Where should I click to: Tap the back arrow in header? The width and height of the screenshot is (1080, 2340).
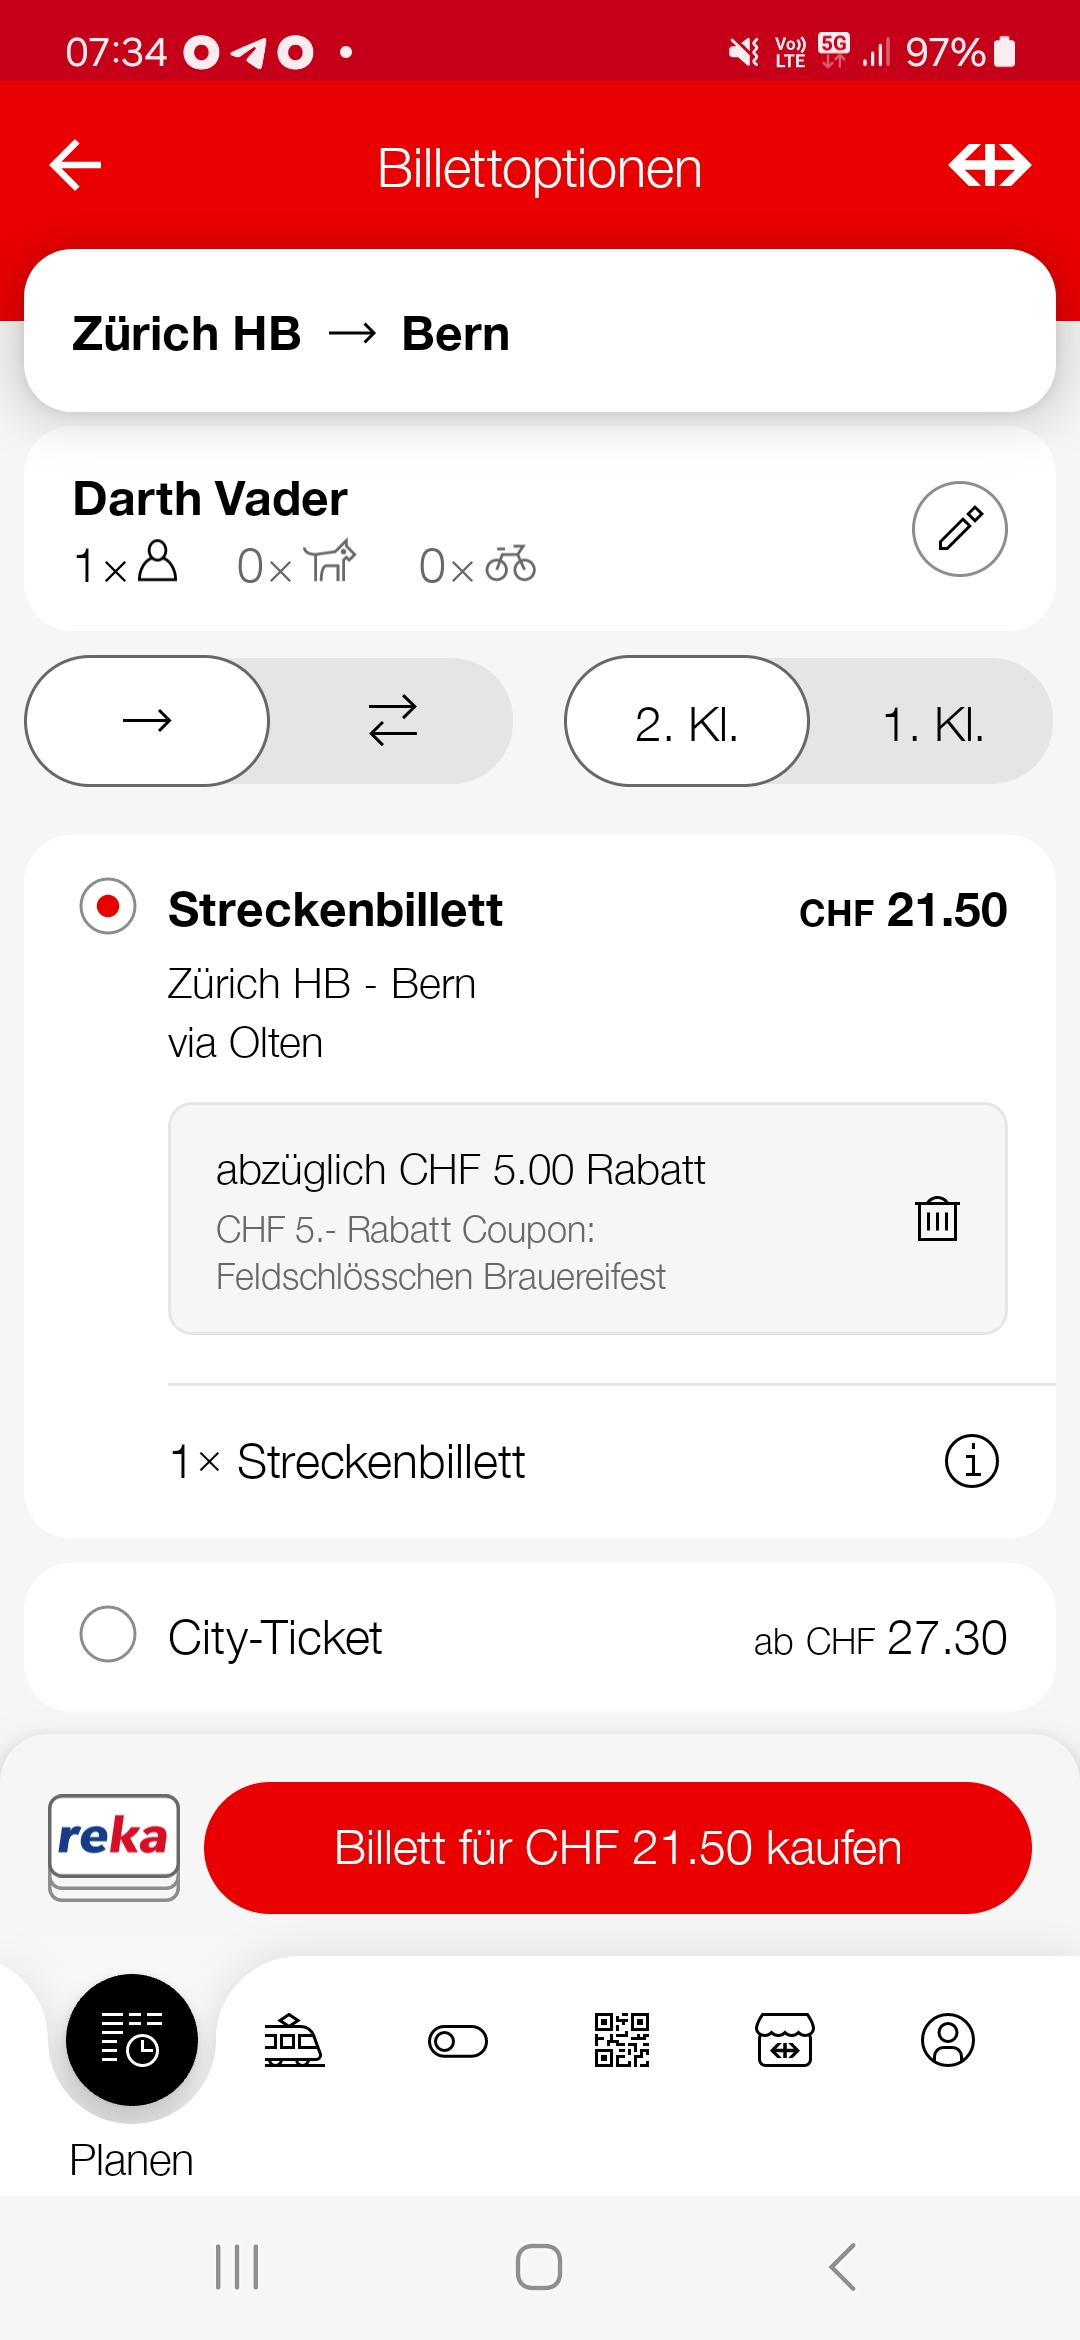coord(76,165)
